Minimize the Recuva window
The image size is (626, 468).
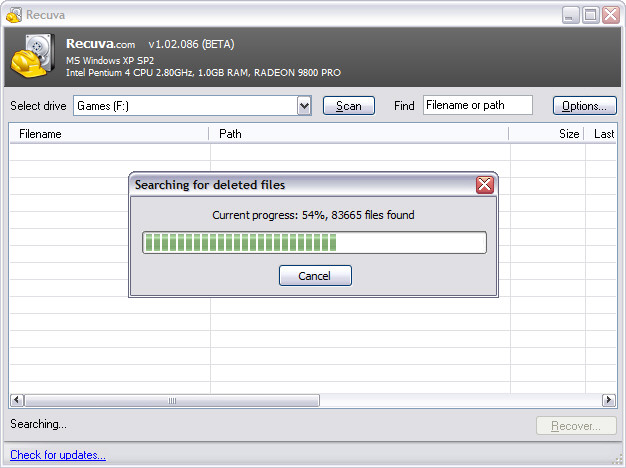pyautogui.click(x=570, y=15)
